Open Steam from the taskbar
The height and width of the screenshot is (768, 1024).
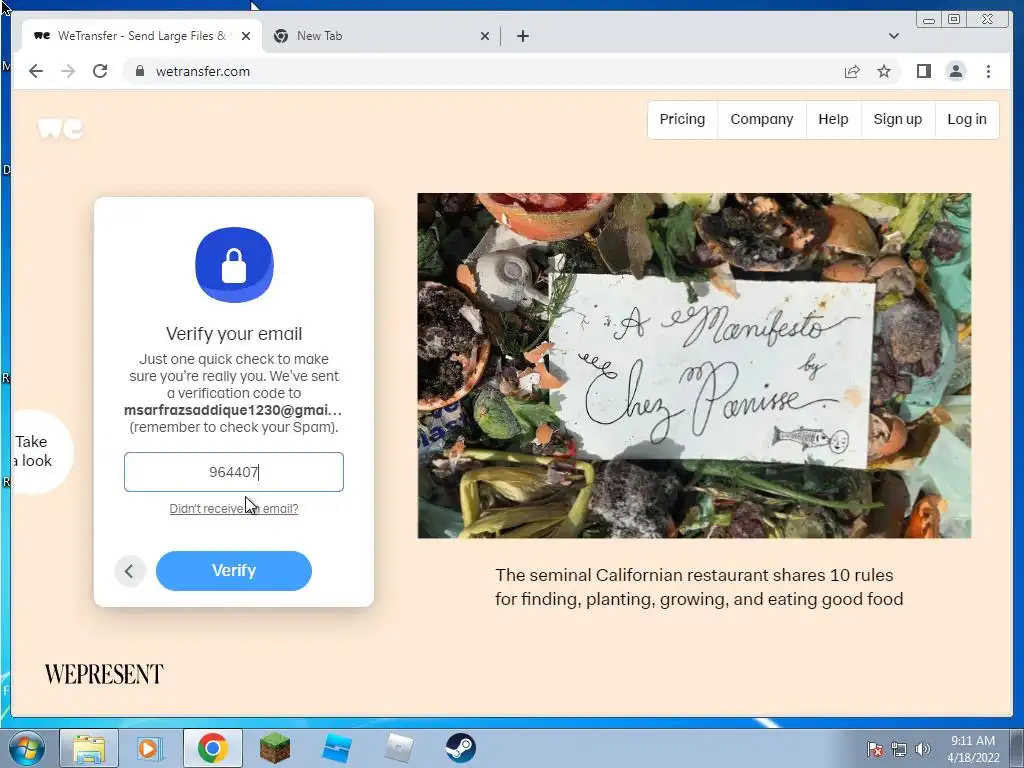point(460,748)
